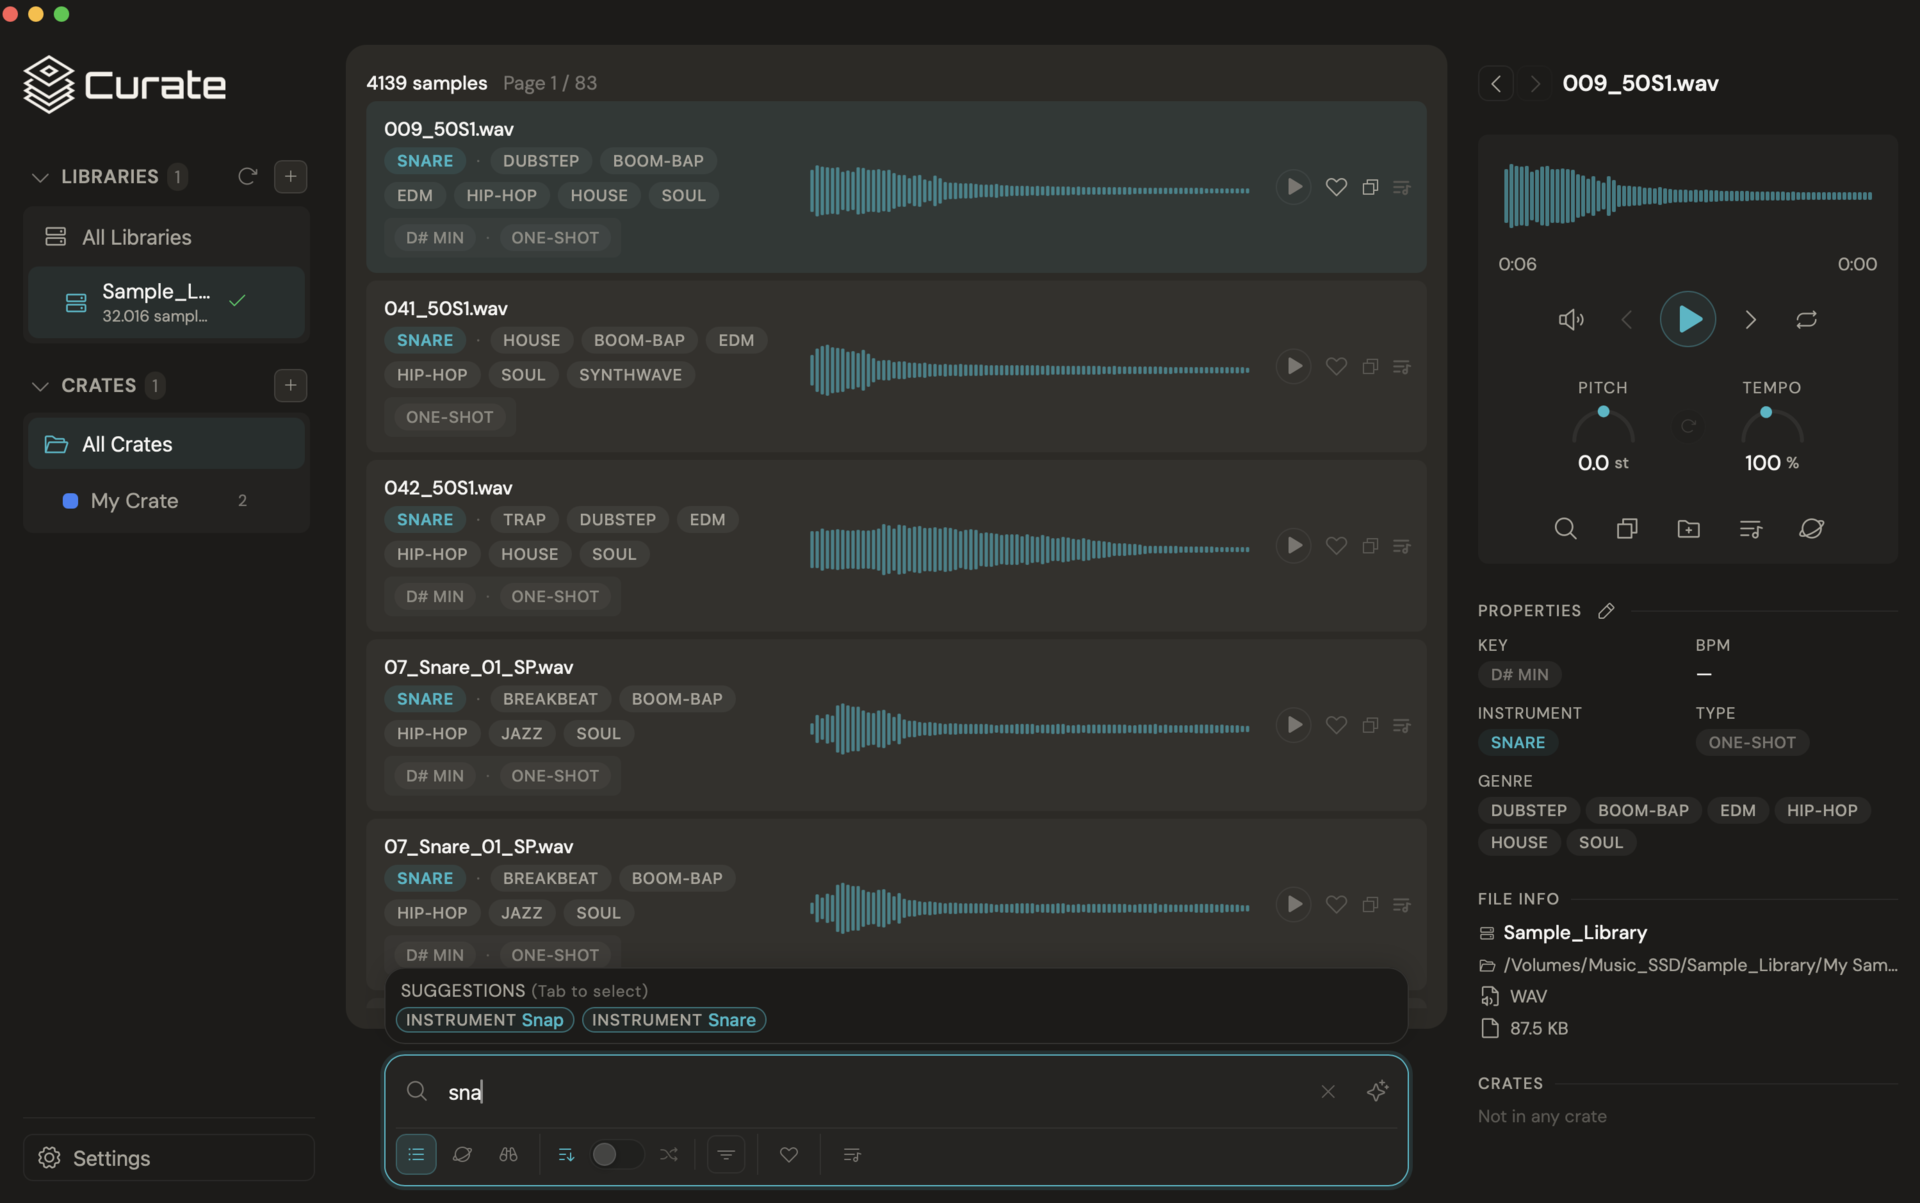Select All Libraries in sidebar
Viewport: 1920px width, 1203px height.
166,237
